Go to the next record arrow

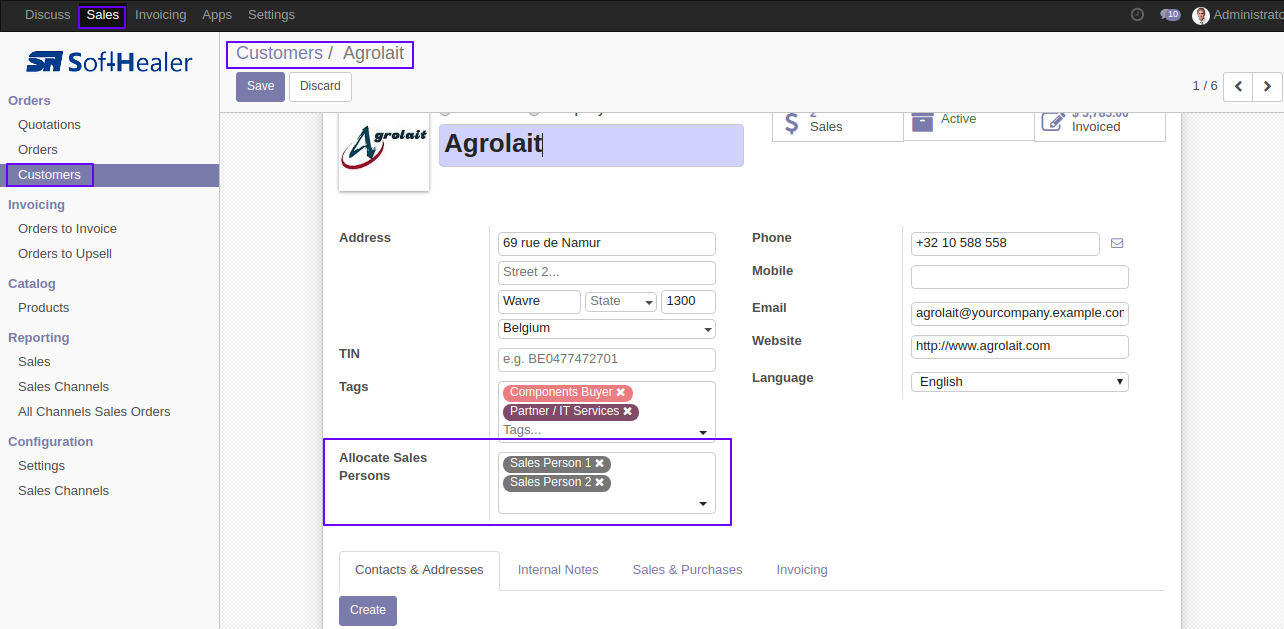click(1267, 86)
